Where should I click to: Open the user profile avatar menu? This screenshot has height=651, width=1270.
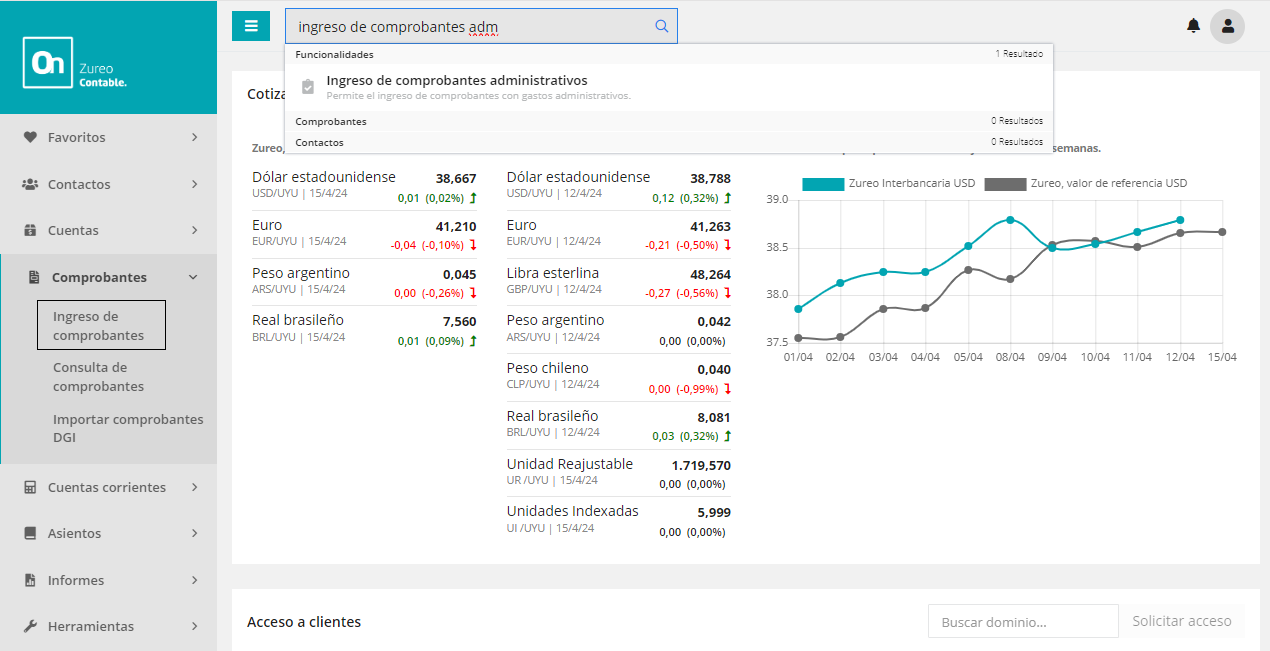click(1227, 26)
